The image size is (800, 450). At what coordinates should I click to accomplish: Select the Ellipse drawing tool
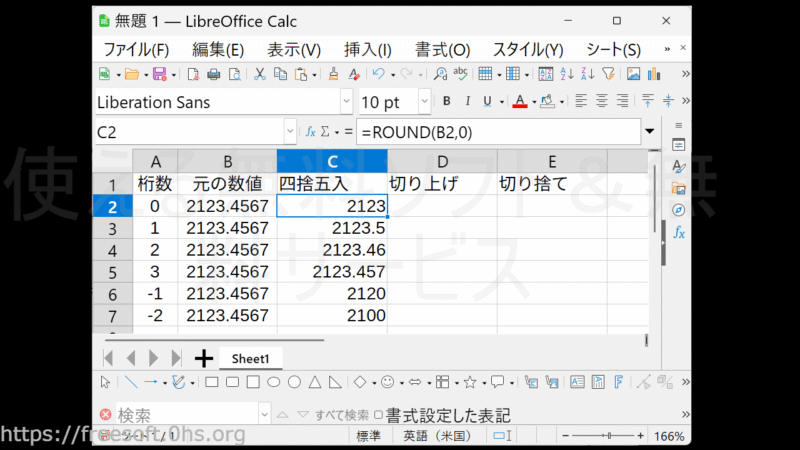pos(273,382)
